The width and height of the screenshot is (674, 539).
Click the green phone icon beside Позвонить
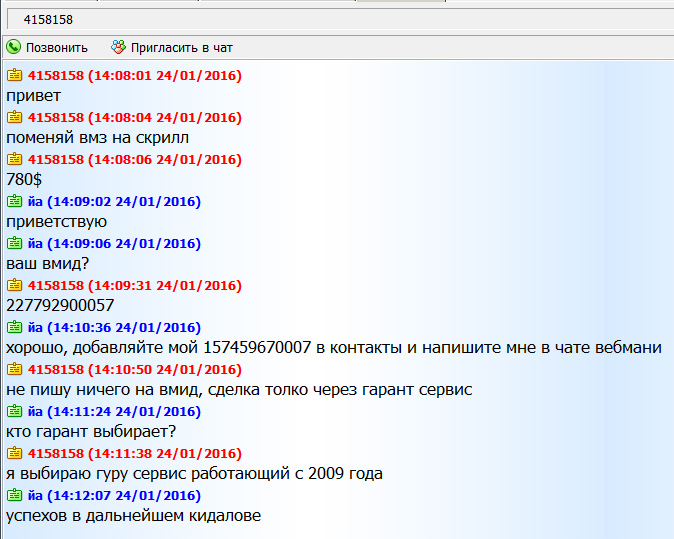click(x=14, y=47)
